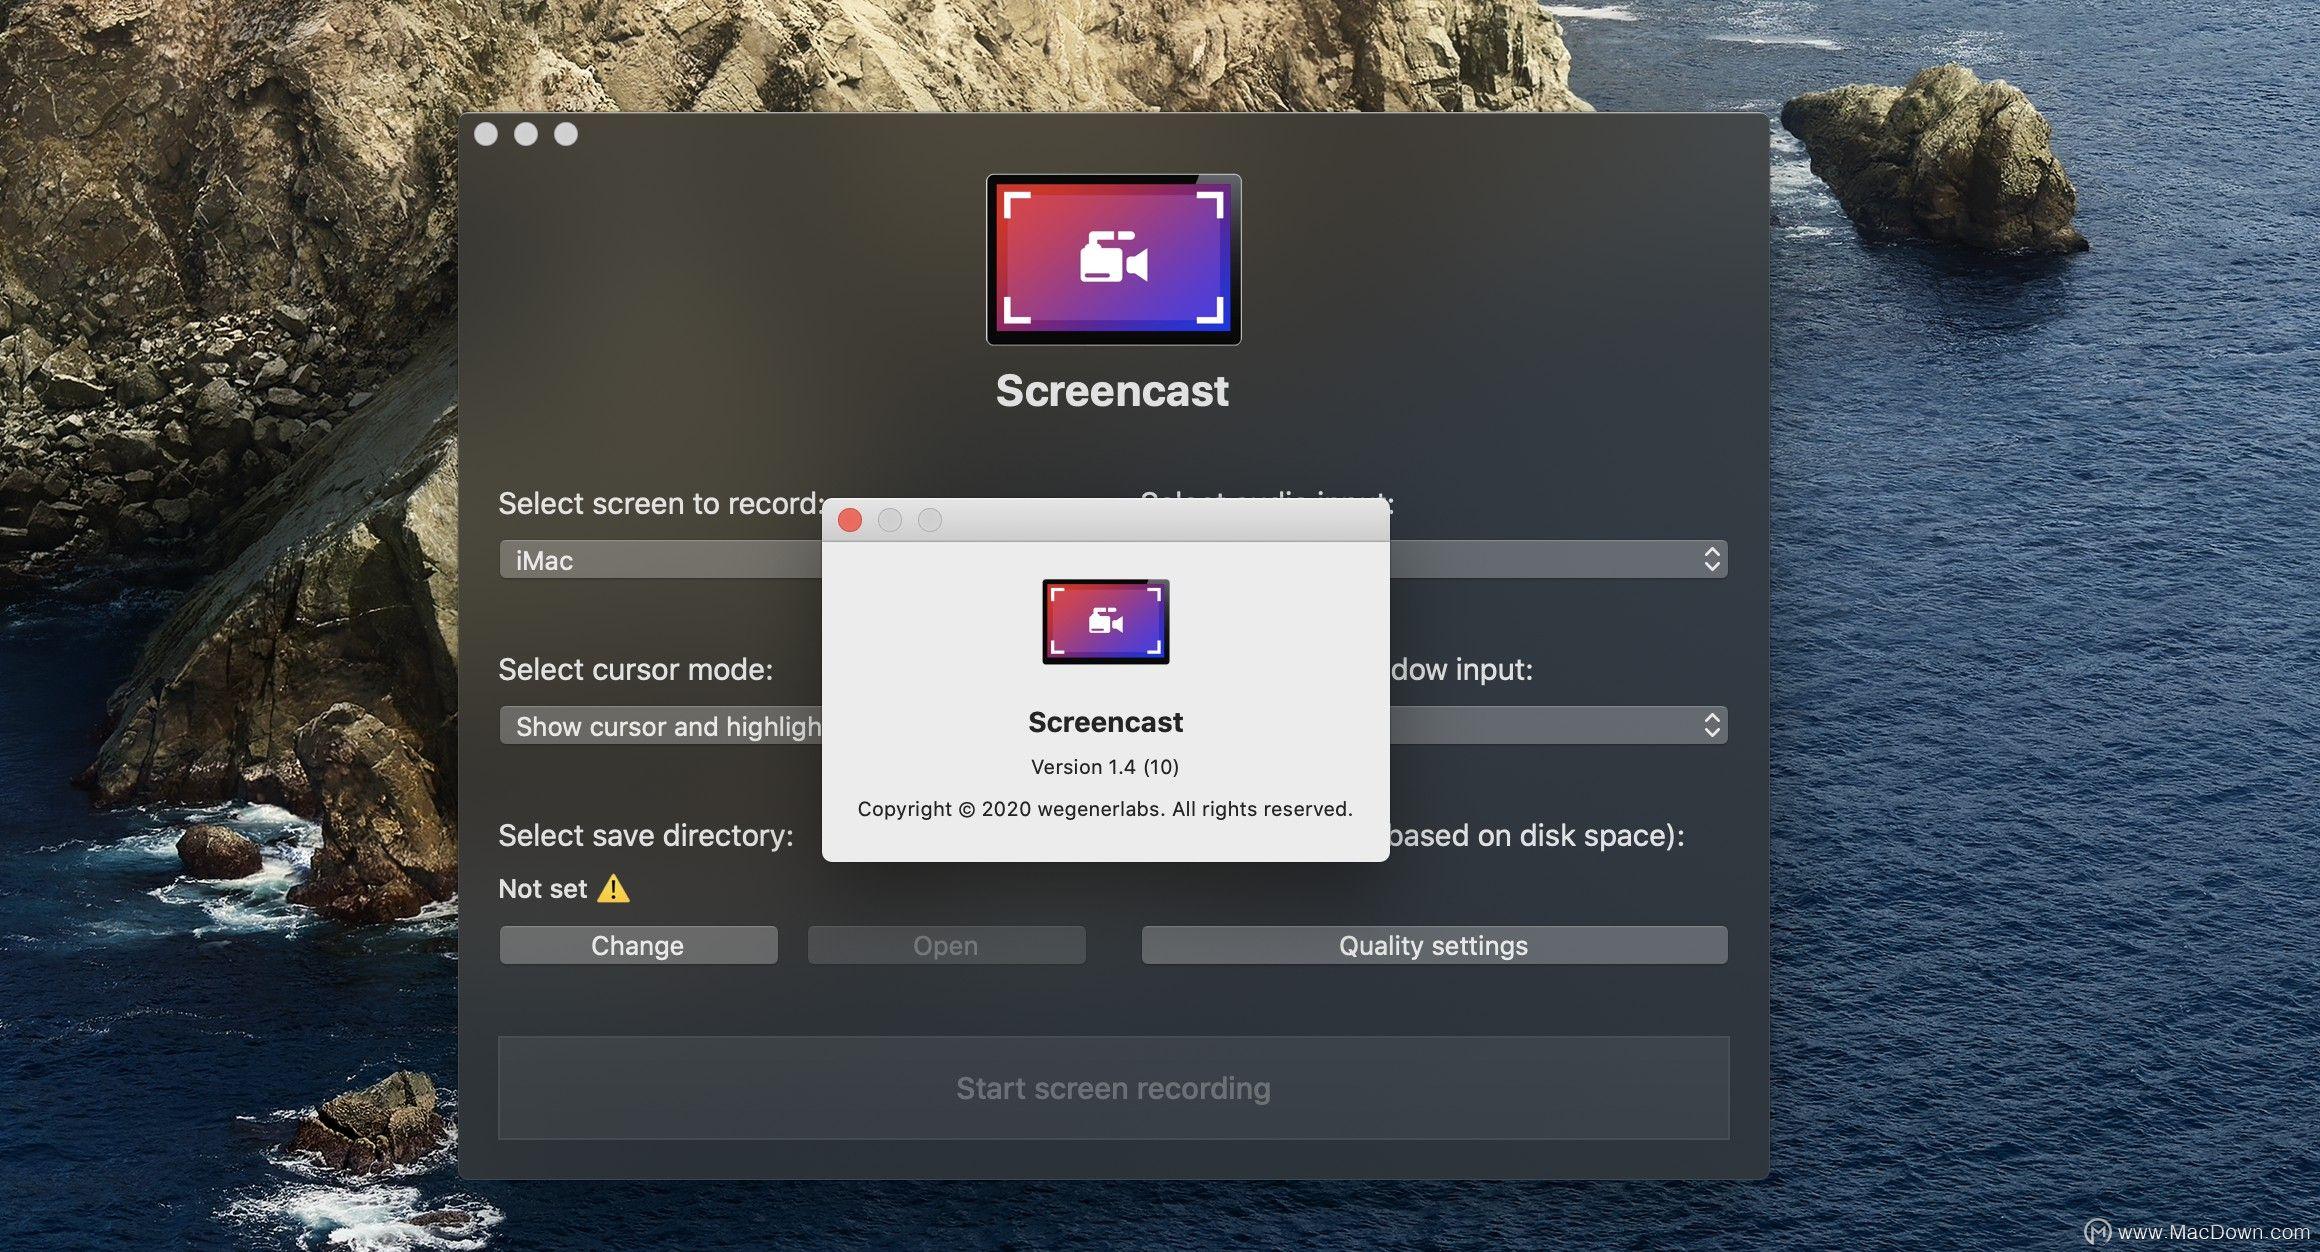Close the About Screencast dialog
Image resolution: width=2320 pixels, height=1252 pixels.
pyautogui.click(x=849, y=518)
